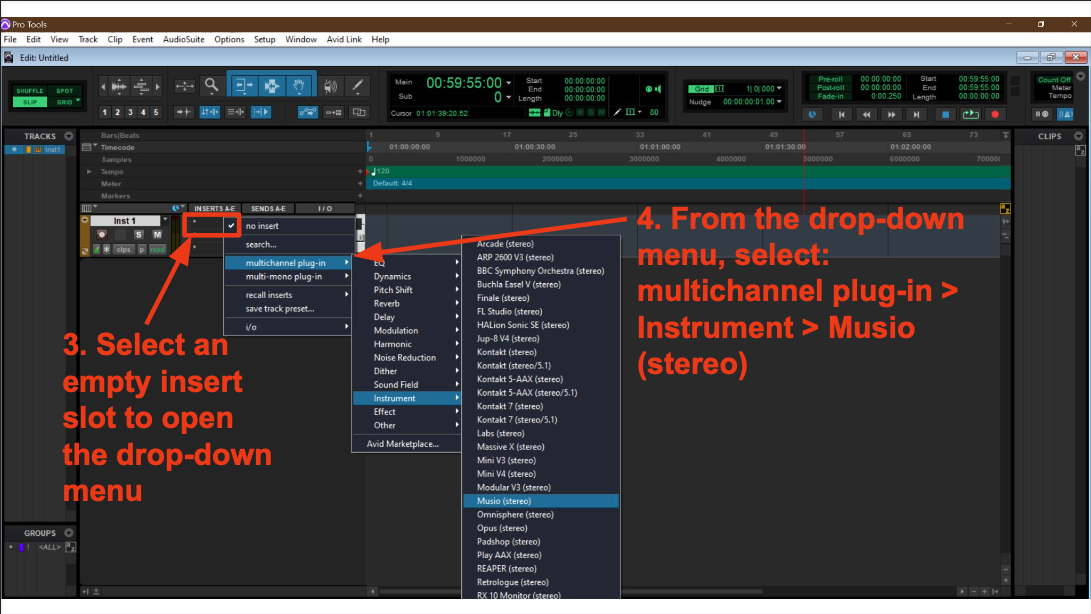The image size is (1091, 614).
Task: Click Go to End transport button
Action: tap(916, 114)
